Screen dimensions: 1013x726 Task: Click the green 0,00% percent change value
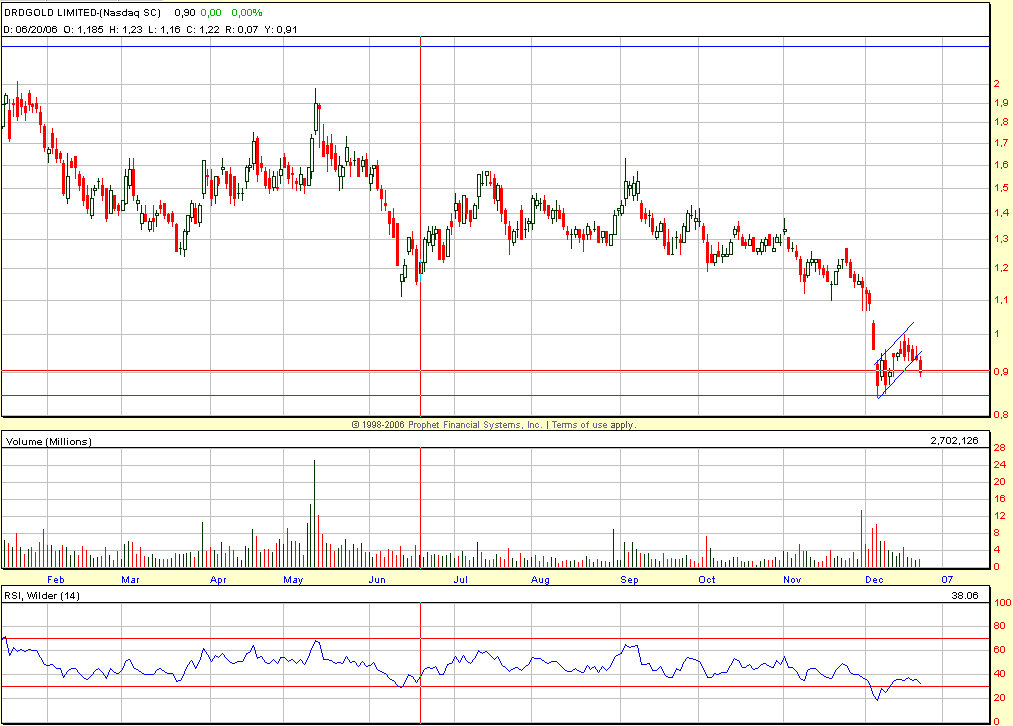point(245,13)
